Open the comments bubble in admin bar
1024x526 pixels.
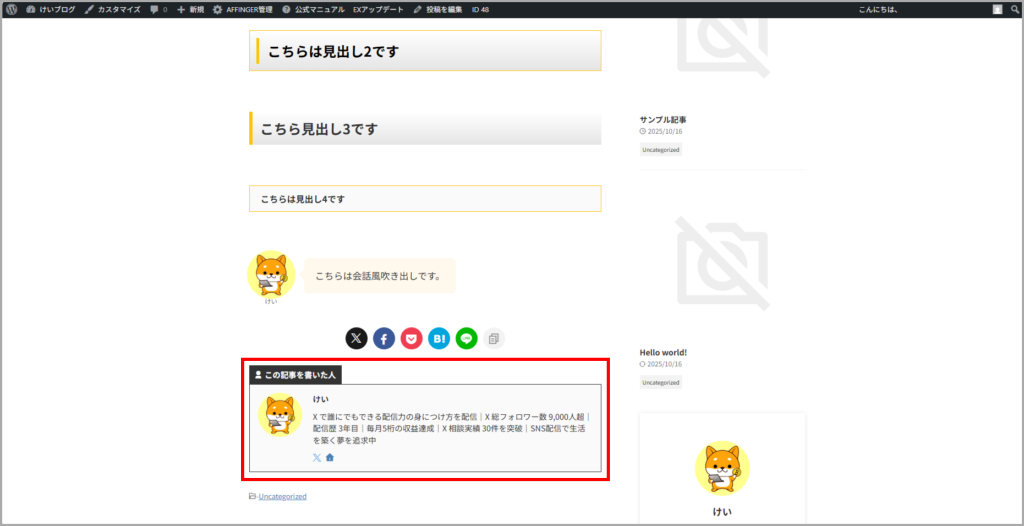(x=158, y=9)
